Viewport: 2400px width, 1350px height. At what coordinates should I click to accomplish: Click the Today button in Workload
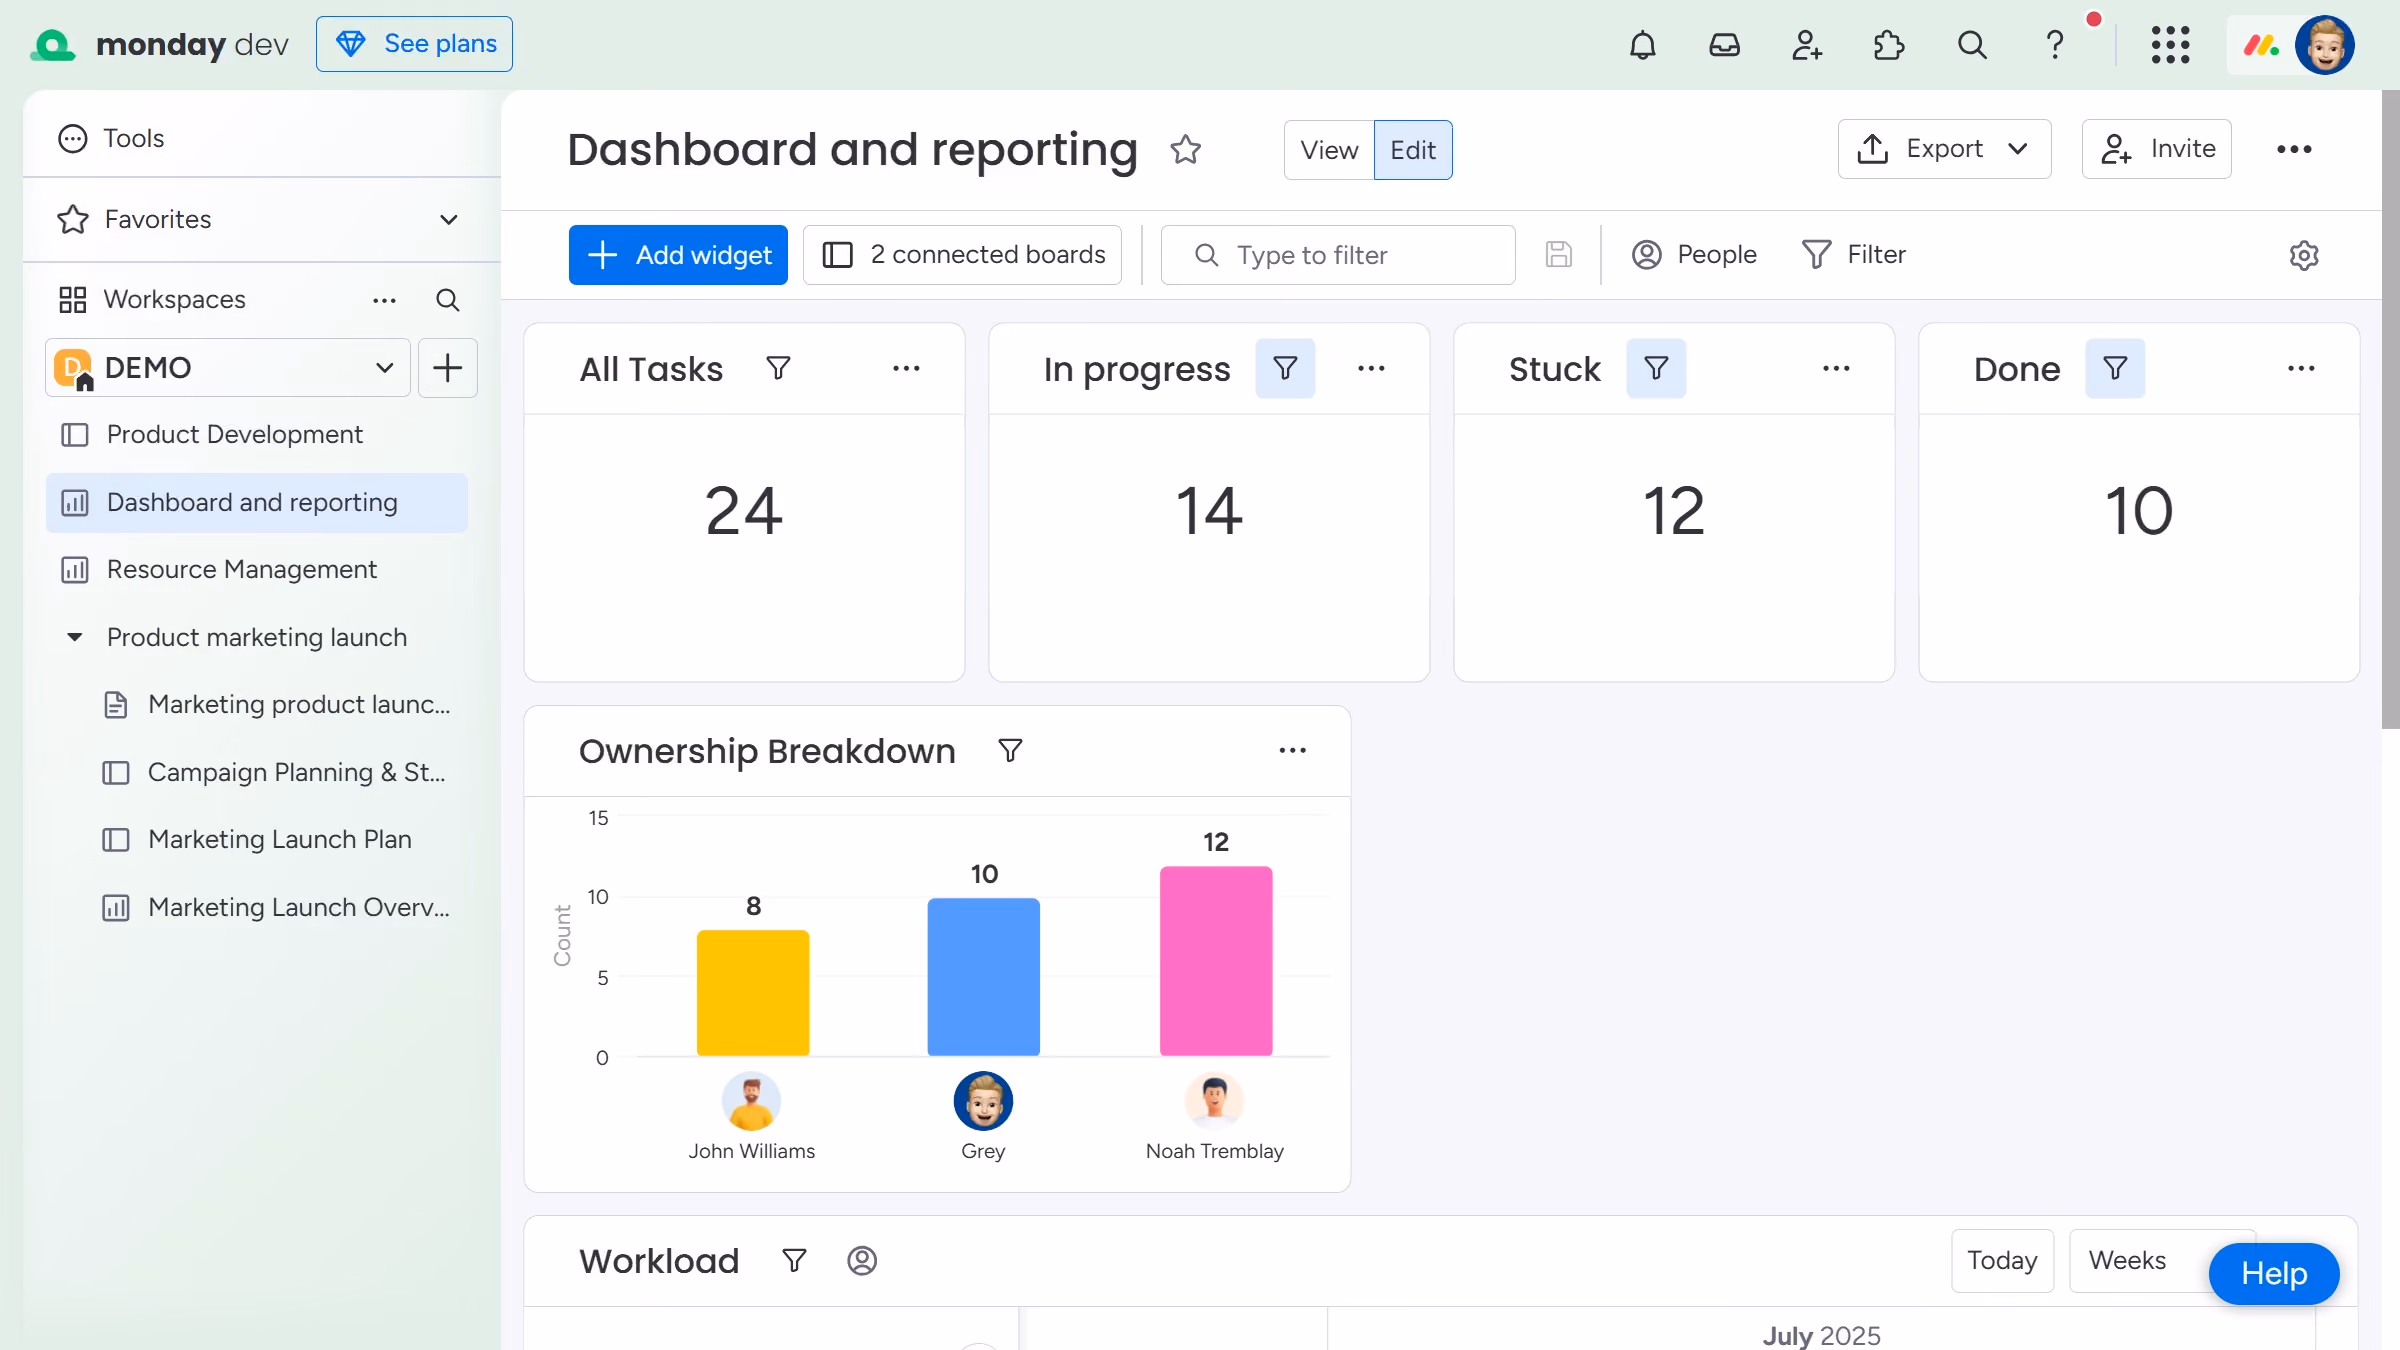2002,1260
